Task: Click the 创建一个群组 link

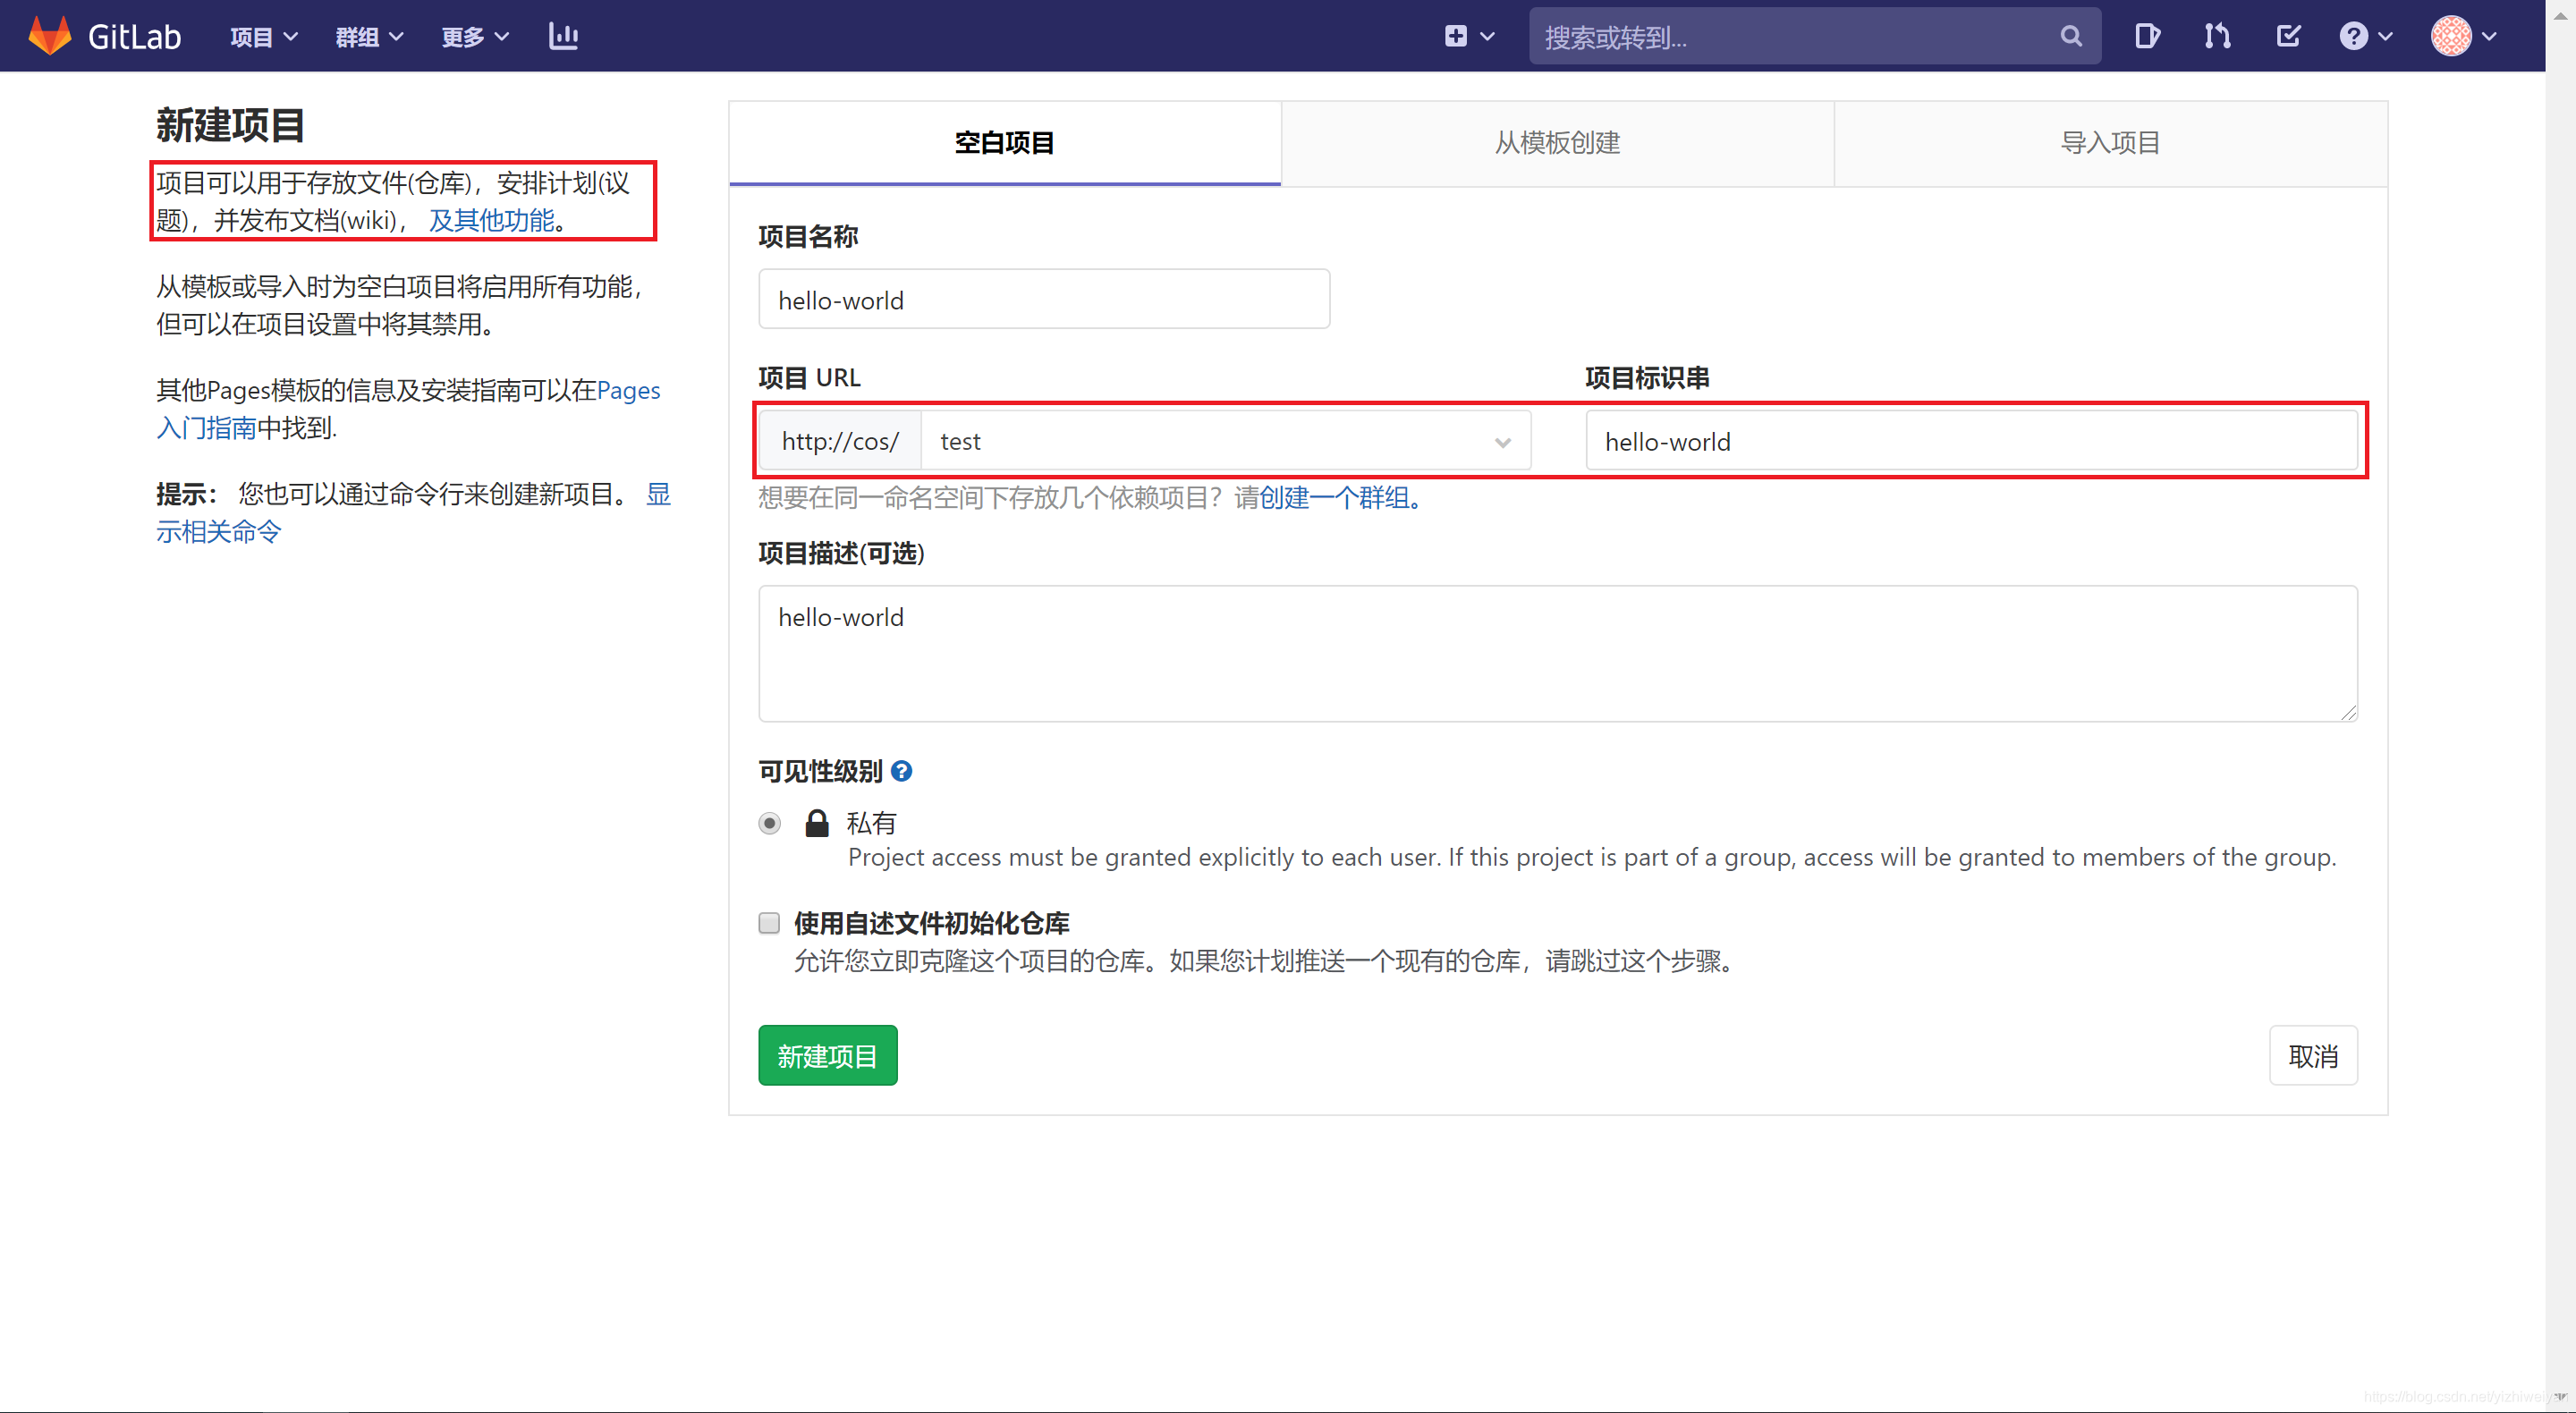Action: pyautogui.click(x=1333, y=498)
